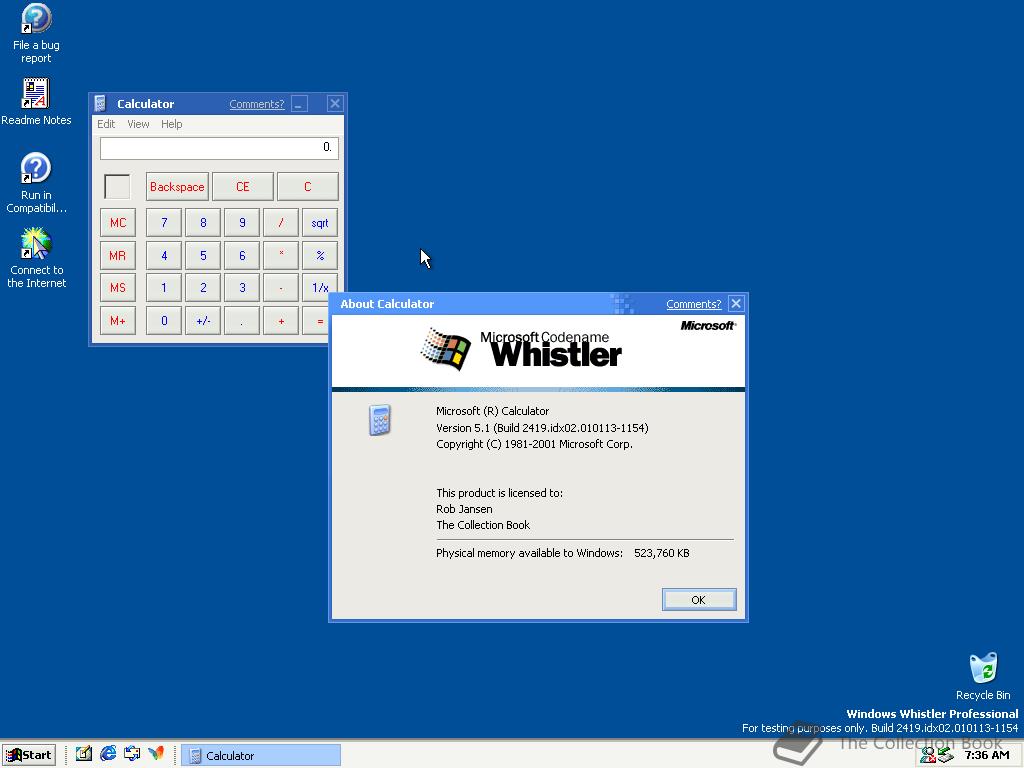Image resolution: width=1024 pixels, height=768 pixels.
Task: Click the MR memory recall button
Action: pos(118,255)
